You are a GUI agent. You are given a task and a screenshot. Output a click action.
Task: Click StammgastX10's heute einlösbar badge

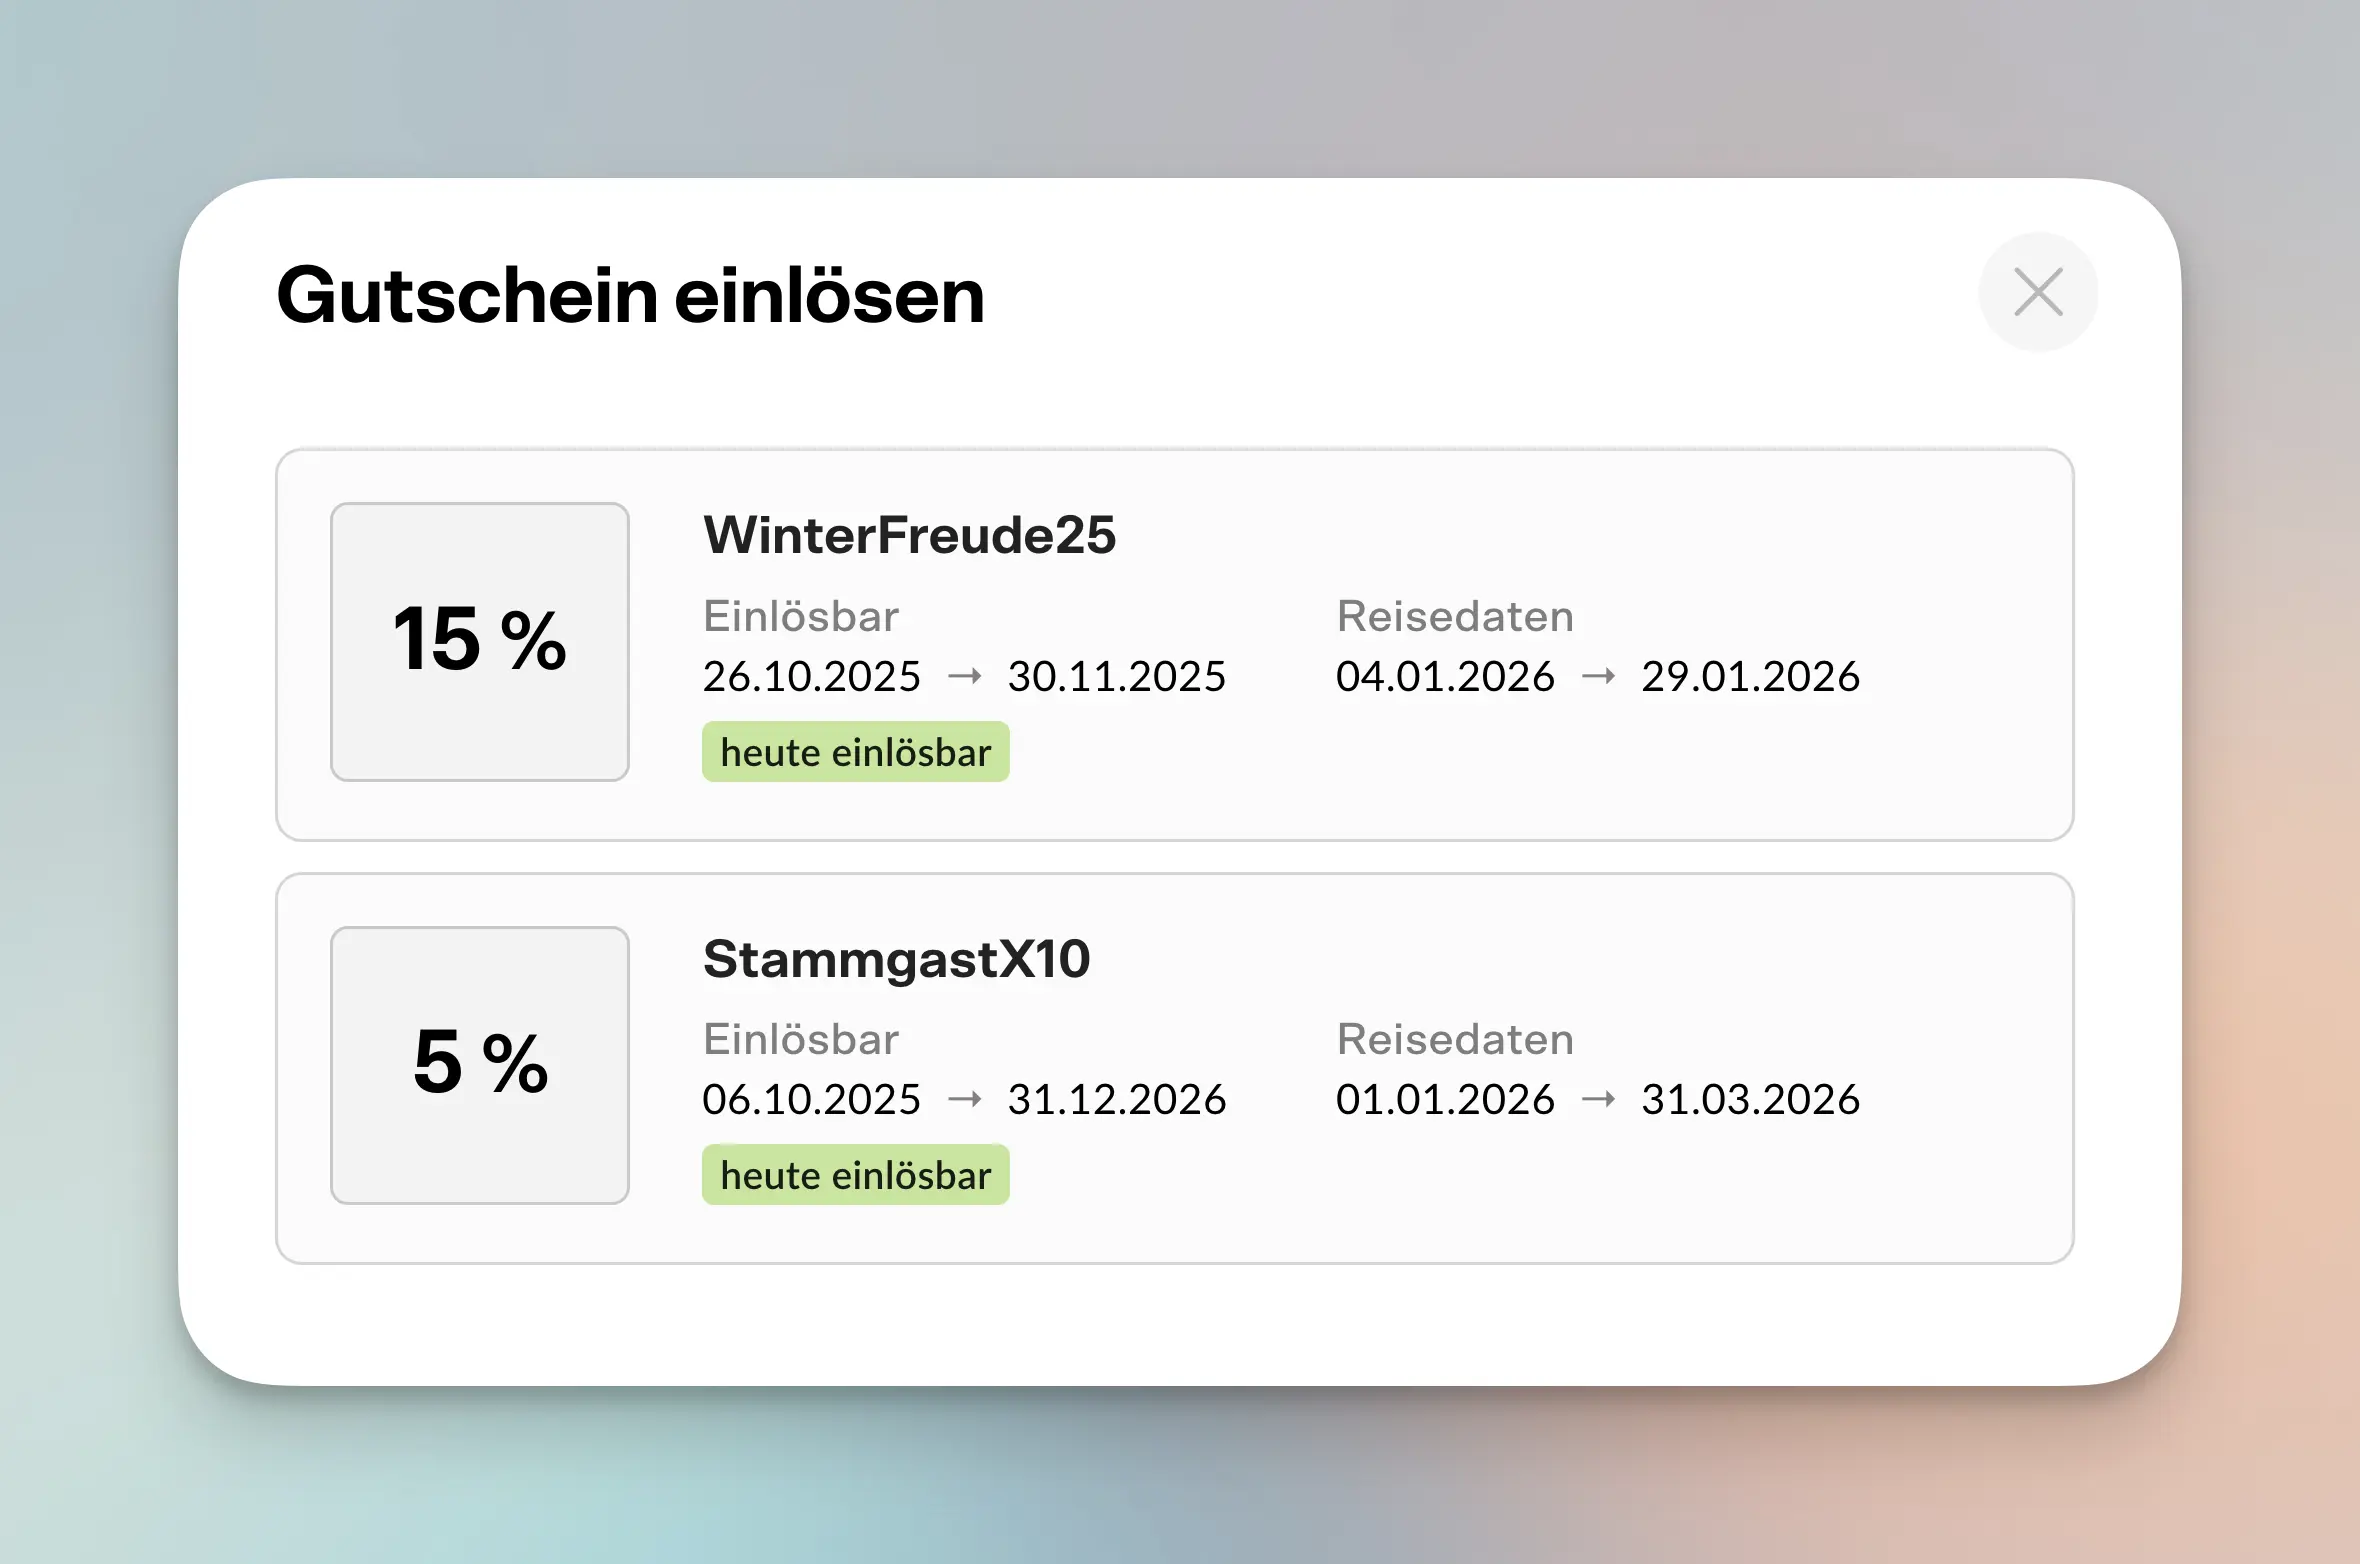855,1175
